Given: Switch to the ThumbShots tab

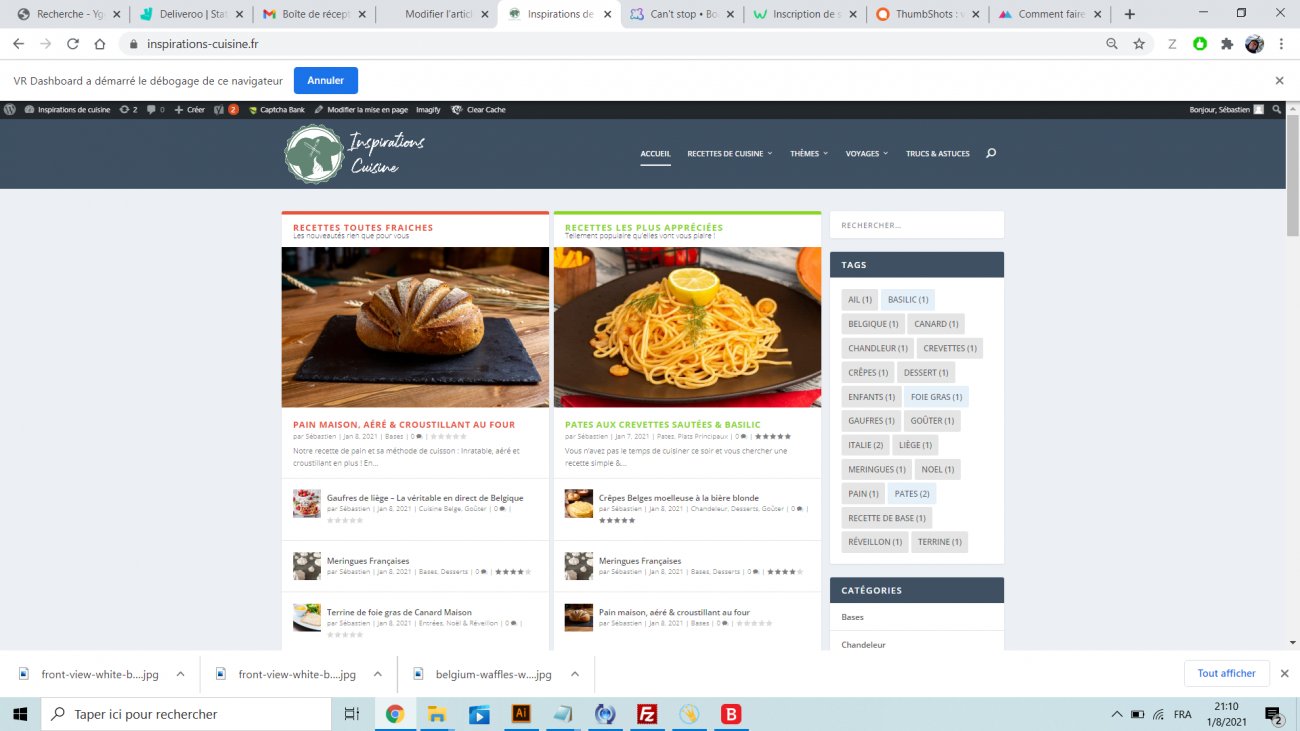Looking at the screenshot, I should [x=926, y=14].
